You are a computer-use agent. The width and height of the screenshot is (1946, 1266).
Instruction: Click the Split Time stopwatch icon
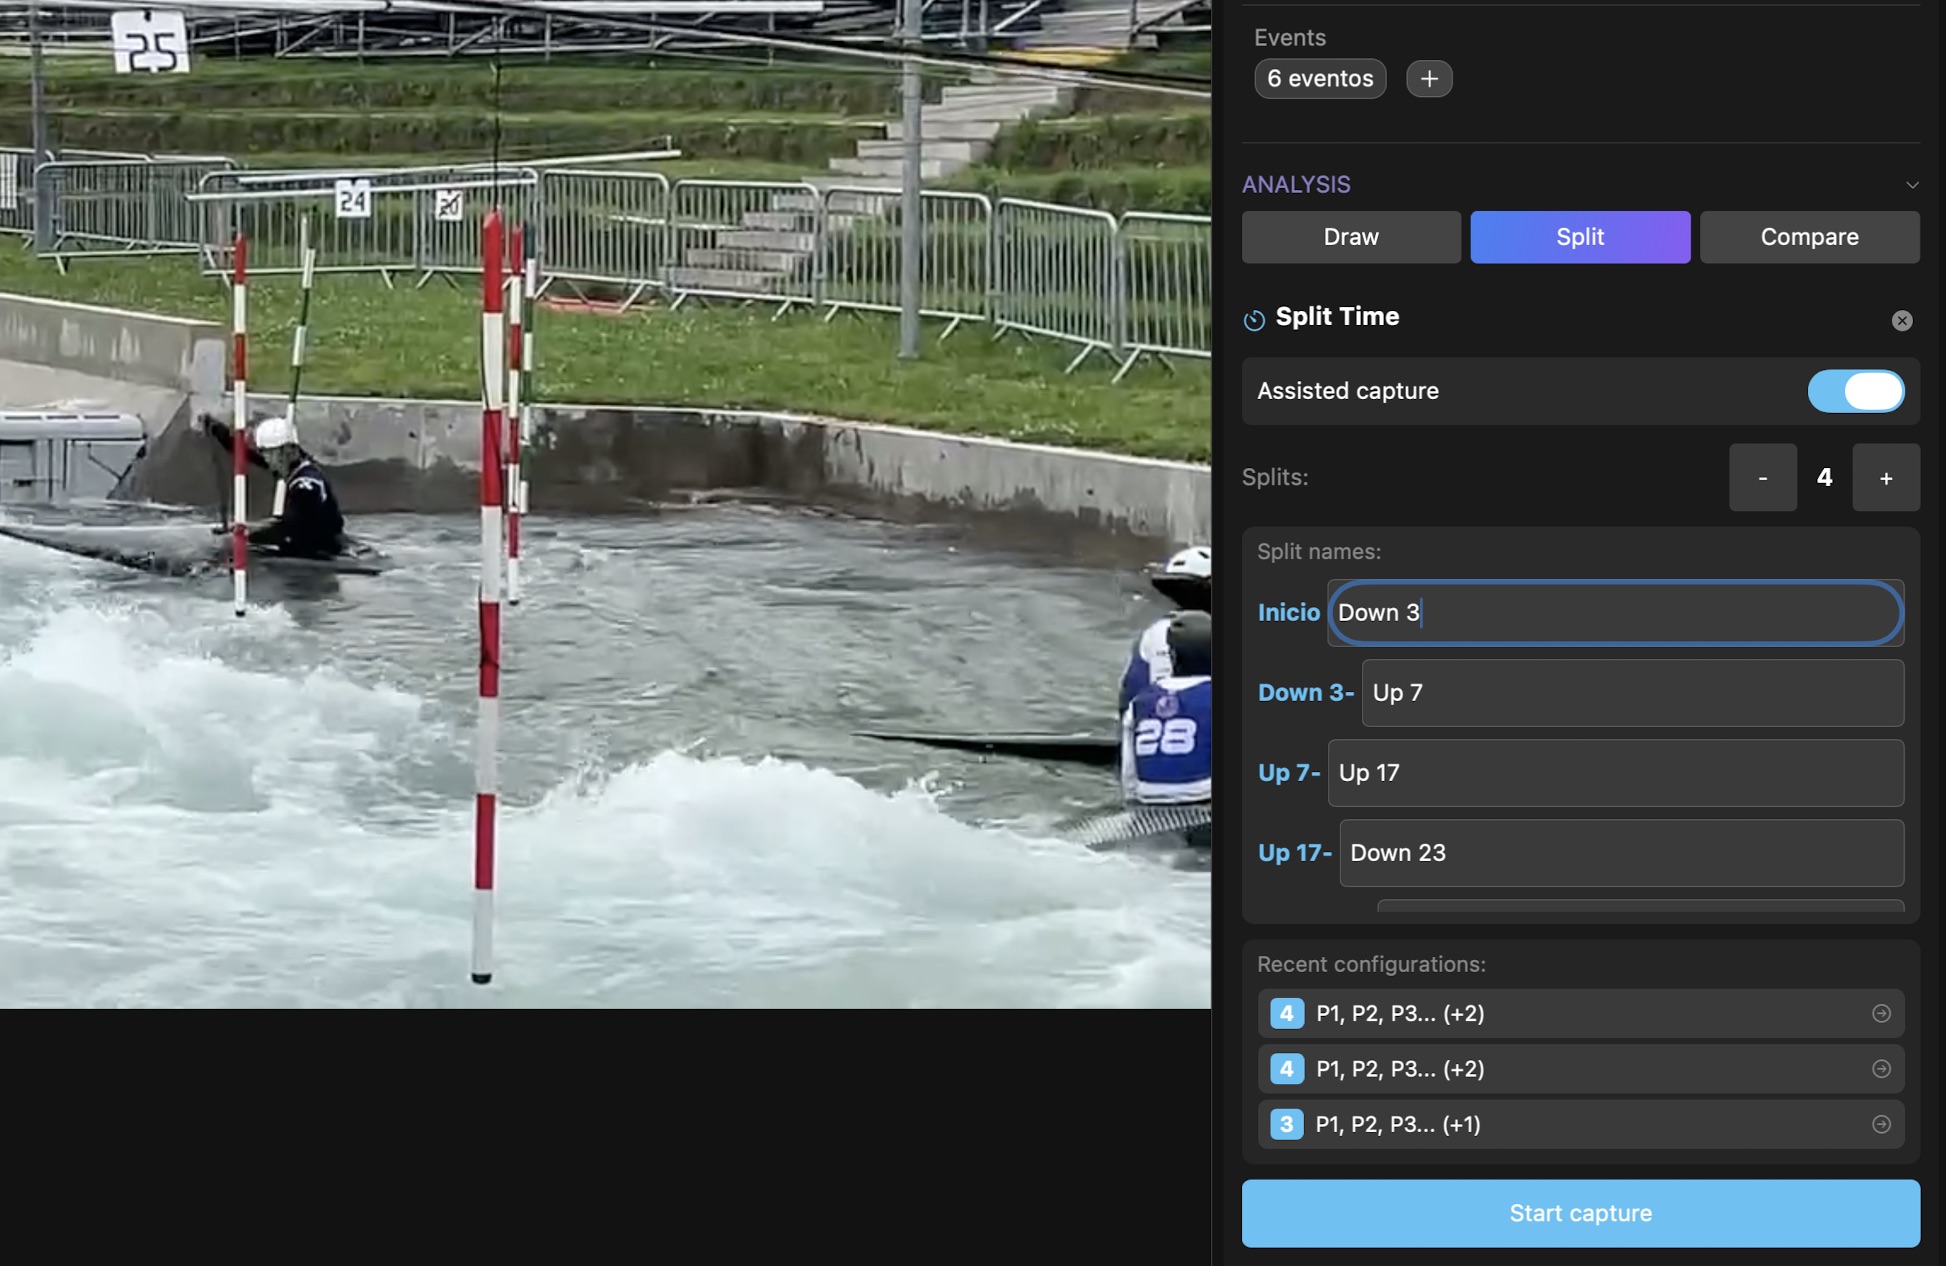click(x=1253, y=319)
